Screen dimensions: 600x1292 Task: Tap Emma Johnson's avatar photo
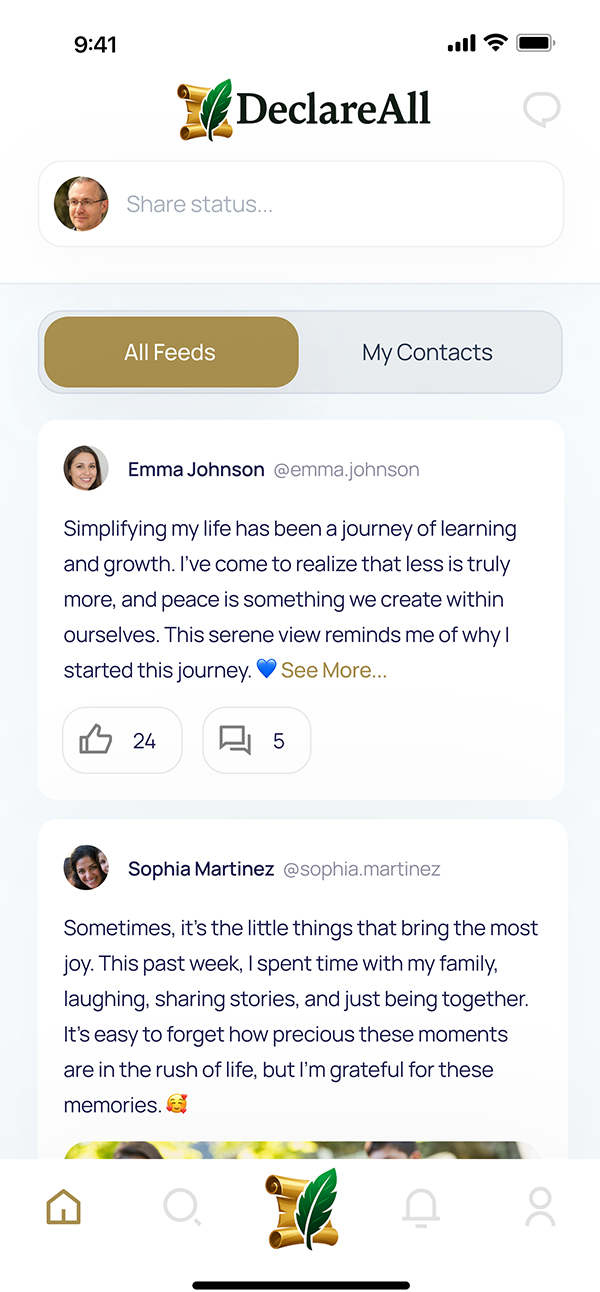coord(86,468)
